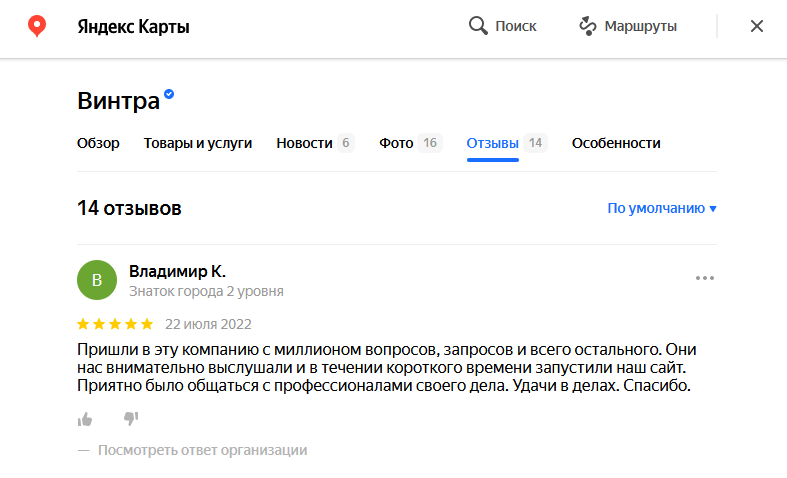The height and width of the screenshot is (478, 787).
Task: Open the Товары и услуги tab
Action: [198, 143]
